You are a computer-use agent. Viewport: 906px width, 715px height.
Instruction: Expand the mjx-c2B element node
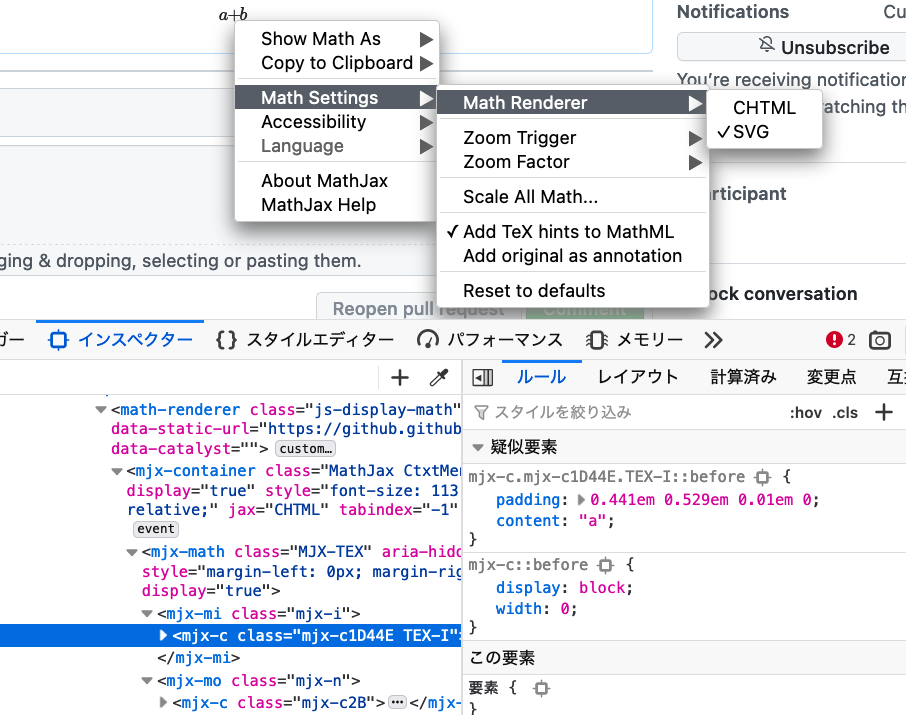click(163, 703)
